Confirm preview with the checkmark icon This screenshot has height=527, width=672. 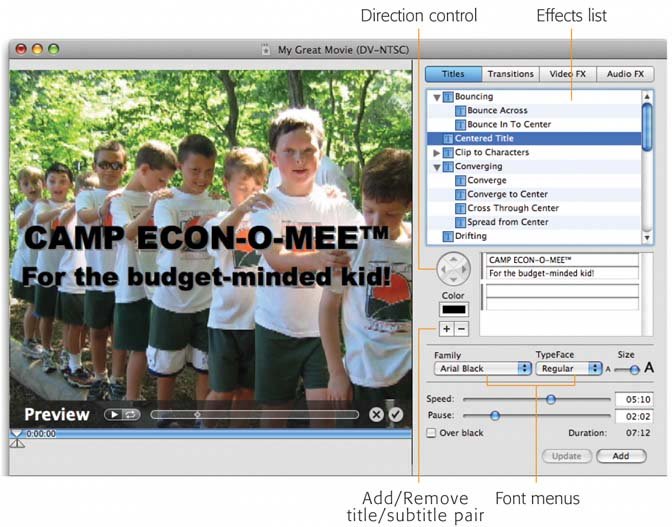pyautogui.click(x=395, y=414)
